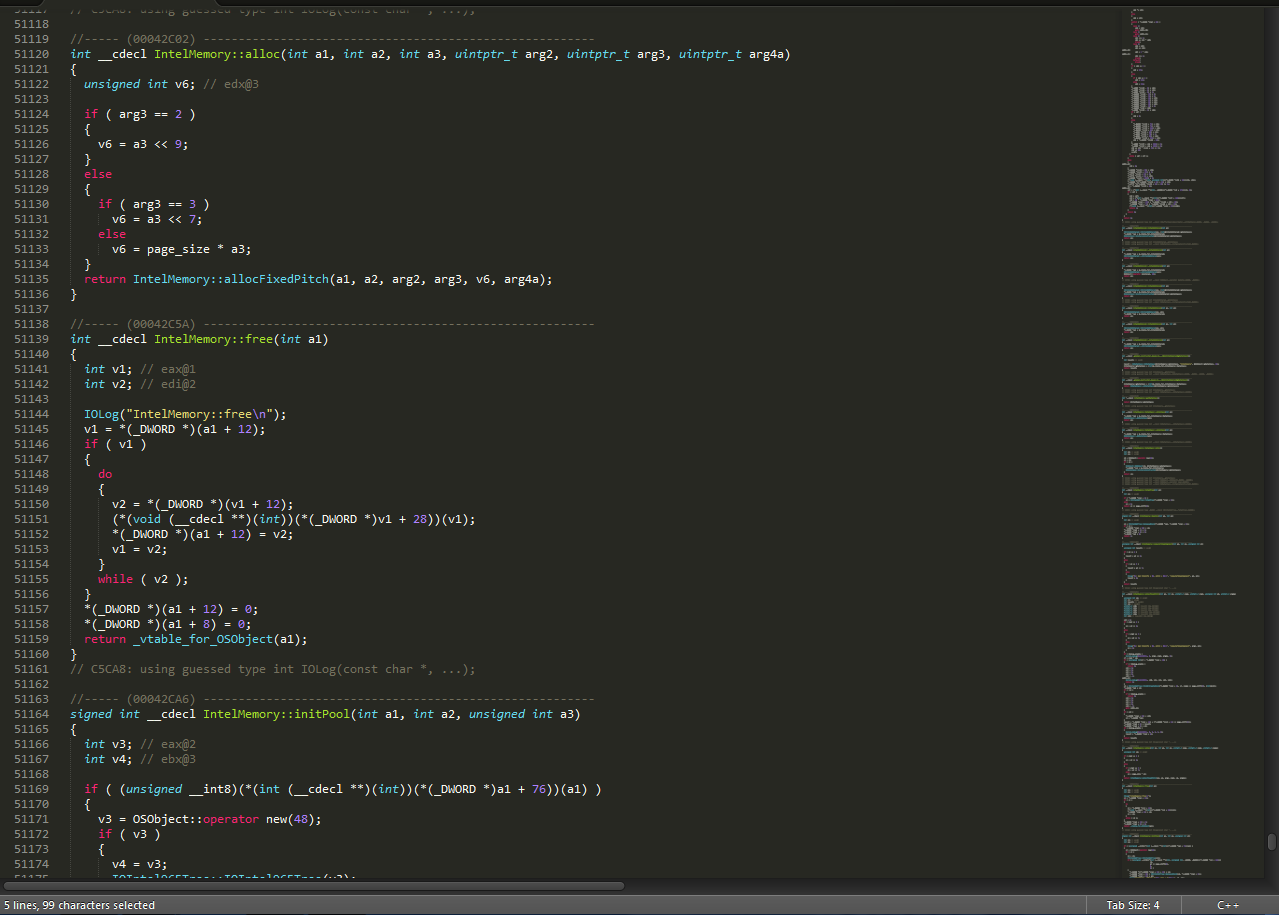The width and height of the screenshot is (1279, 915).
Task: Click the horizontal scrollbar thumb
Action: [315, 885]
